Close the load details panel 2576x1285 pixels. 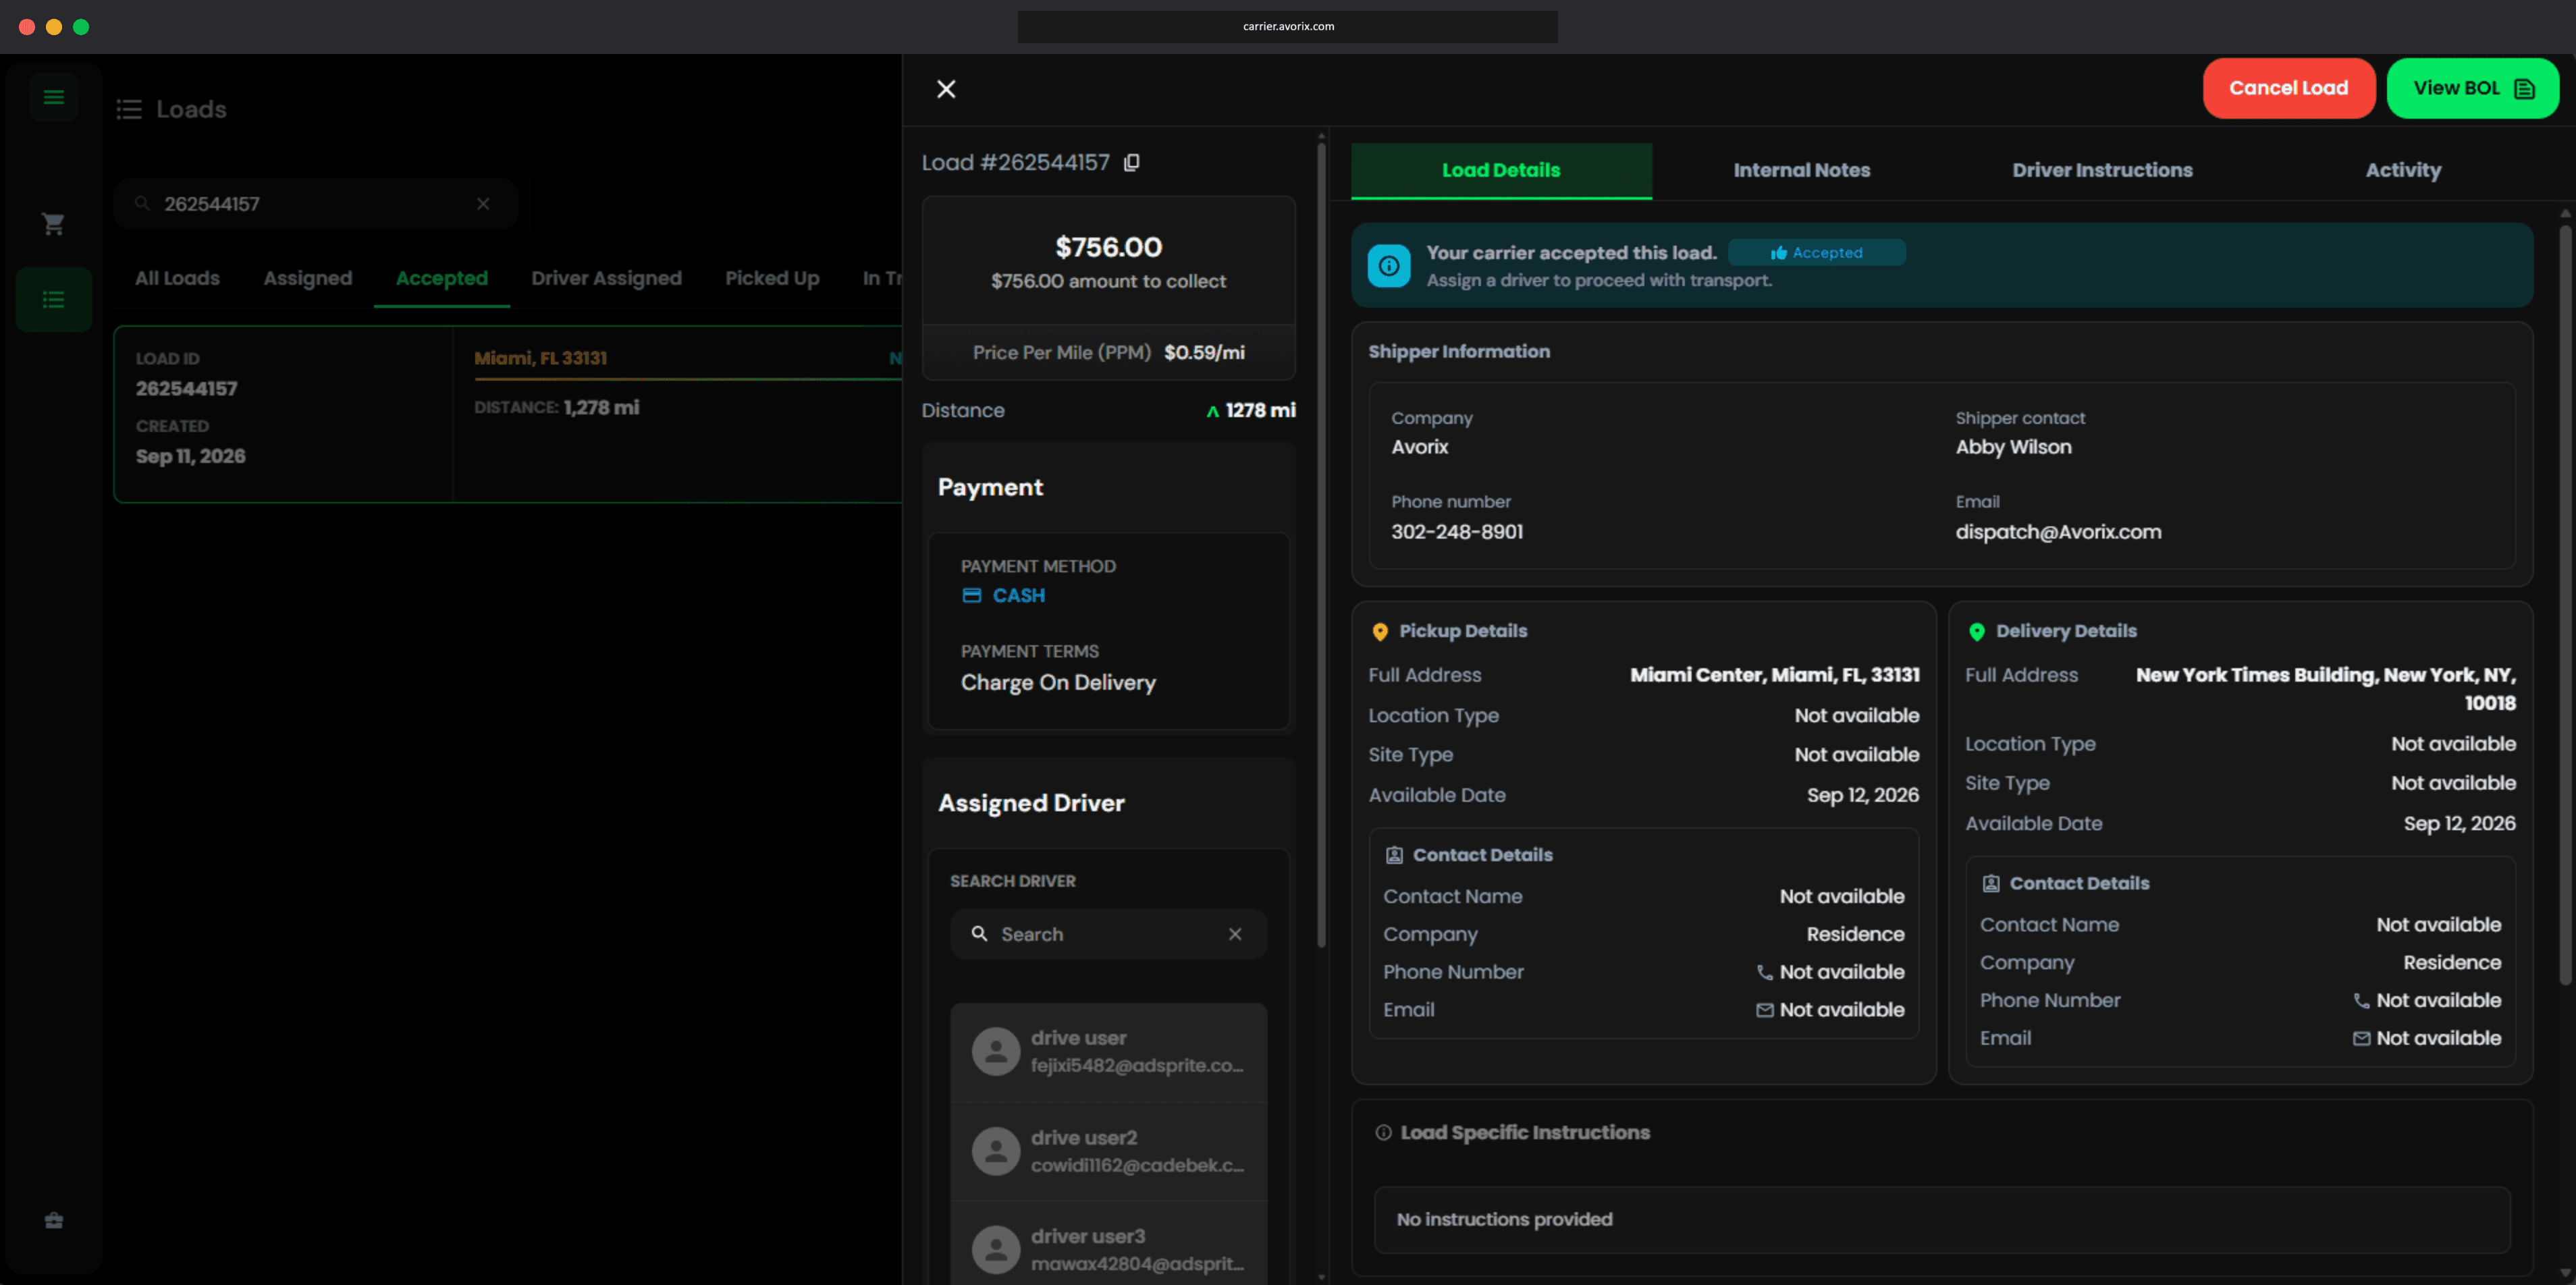[946, 89]
